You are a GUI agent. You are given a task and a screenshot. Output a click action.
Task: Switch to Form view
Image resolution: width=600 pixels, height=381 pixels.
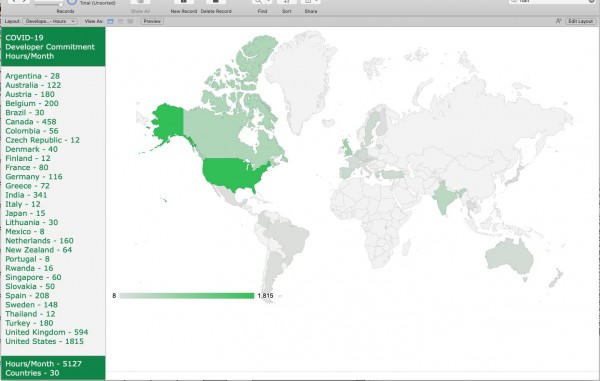click(110, 21)
